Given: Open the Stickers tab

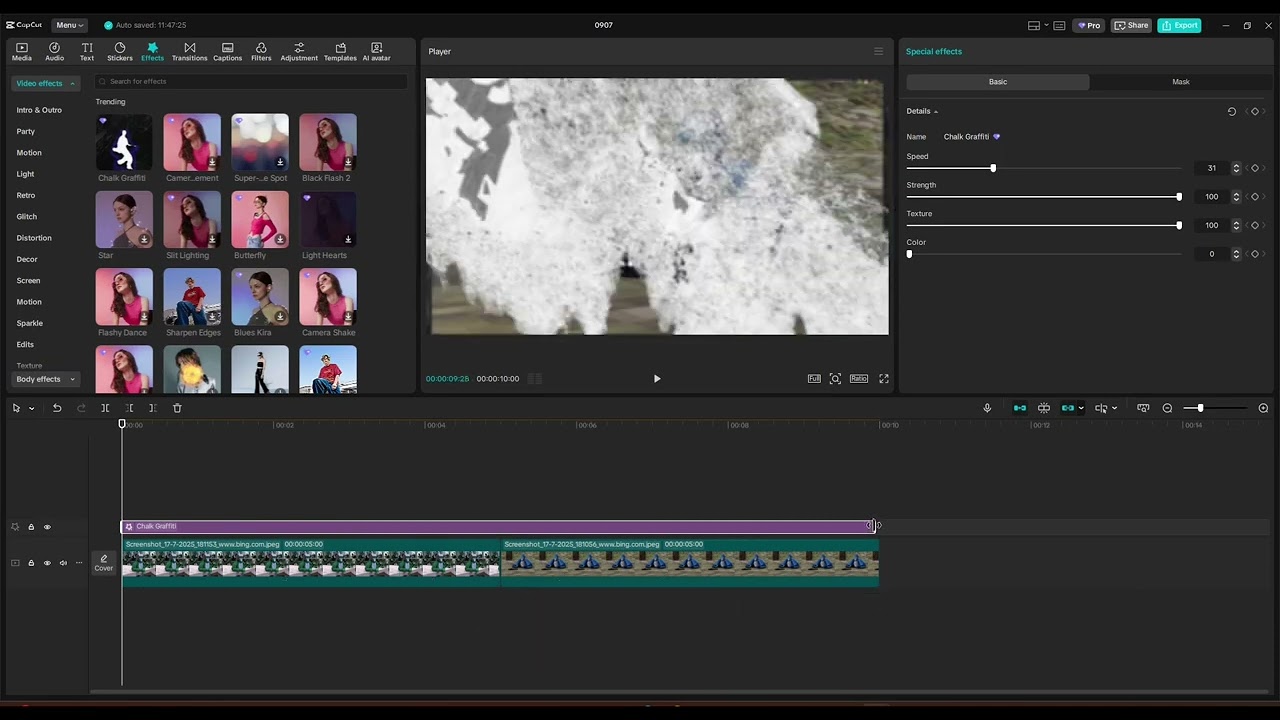Looking at the screenshot, I should [120, 52].
